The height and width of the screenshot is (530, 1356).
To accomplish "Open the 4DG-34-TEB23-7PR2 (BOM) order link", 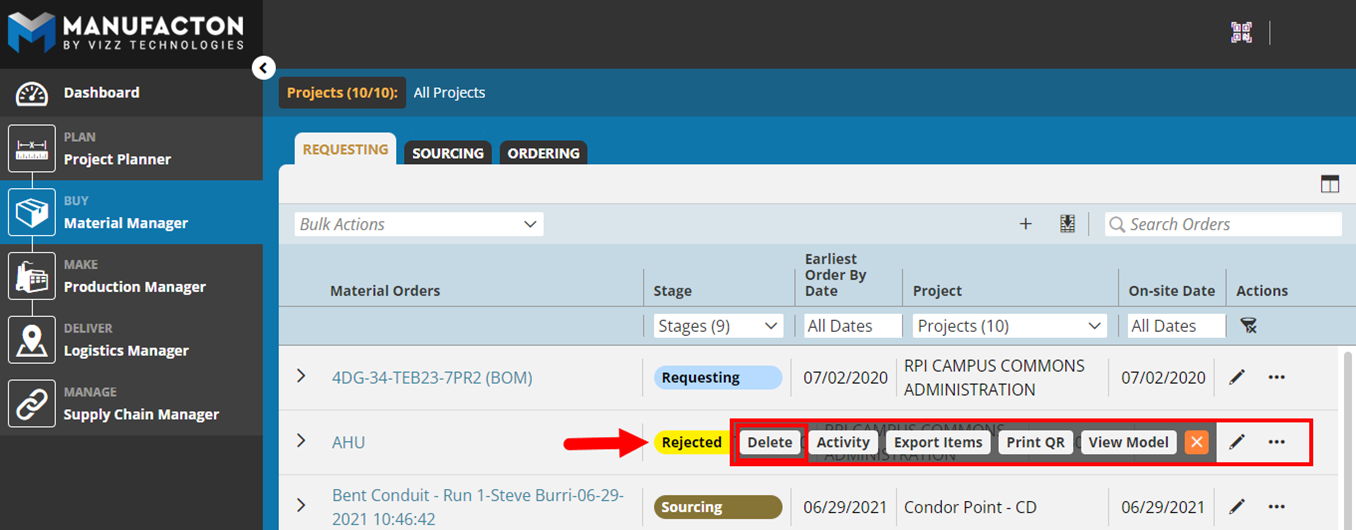I will pos(432,377).
